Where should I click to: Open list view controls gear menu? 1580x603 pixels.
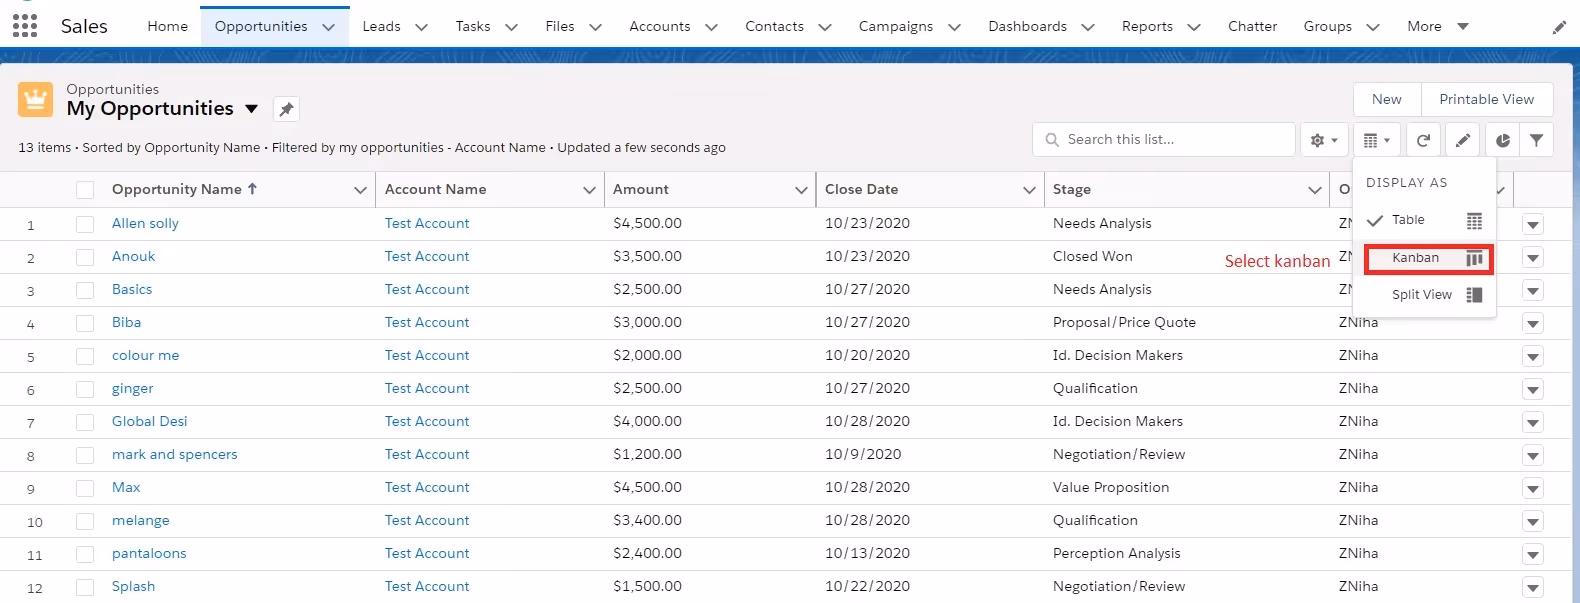pos(1323,140)
